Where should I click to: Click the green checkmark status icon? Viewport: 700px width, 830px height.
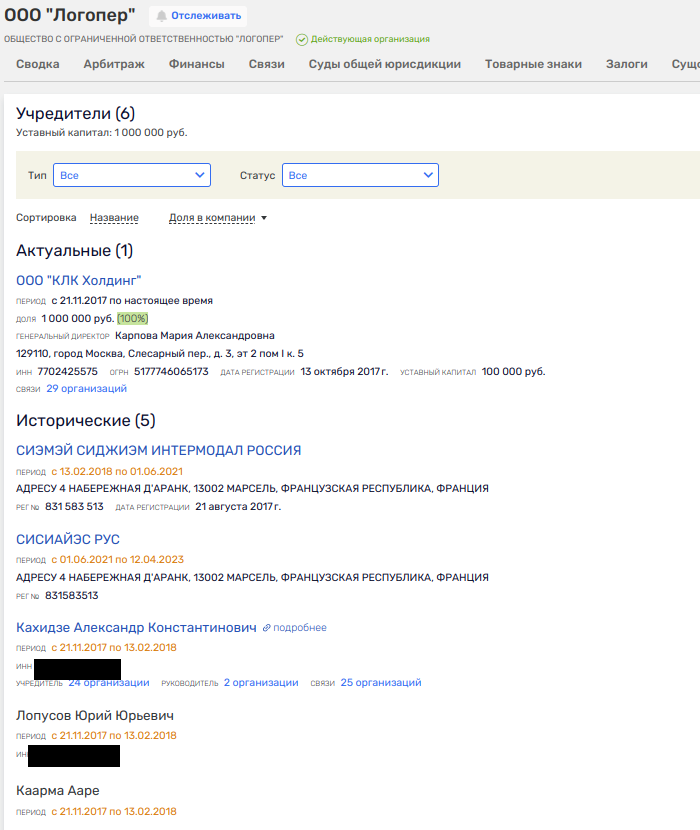302,40
